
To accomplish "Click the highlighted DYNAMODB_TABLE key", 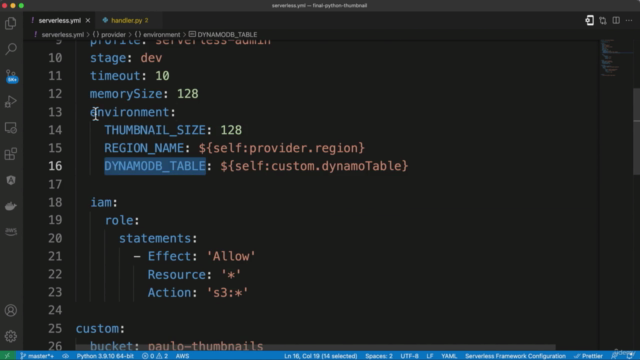I will pyautogui.click(x=155, y=166).
